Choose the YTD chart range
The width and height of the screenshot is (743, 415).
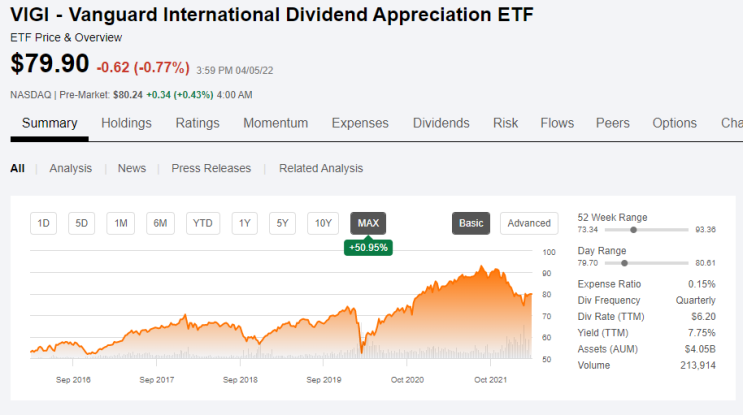[203, 223]
